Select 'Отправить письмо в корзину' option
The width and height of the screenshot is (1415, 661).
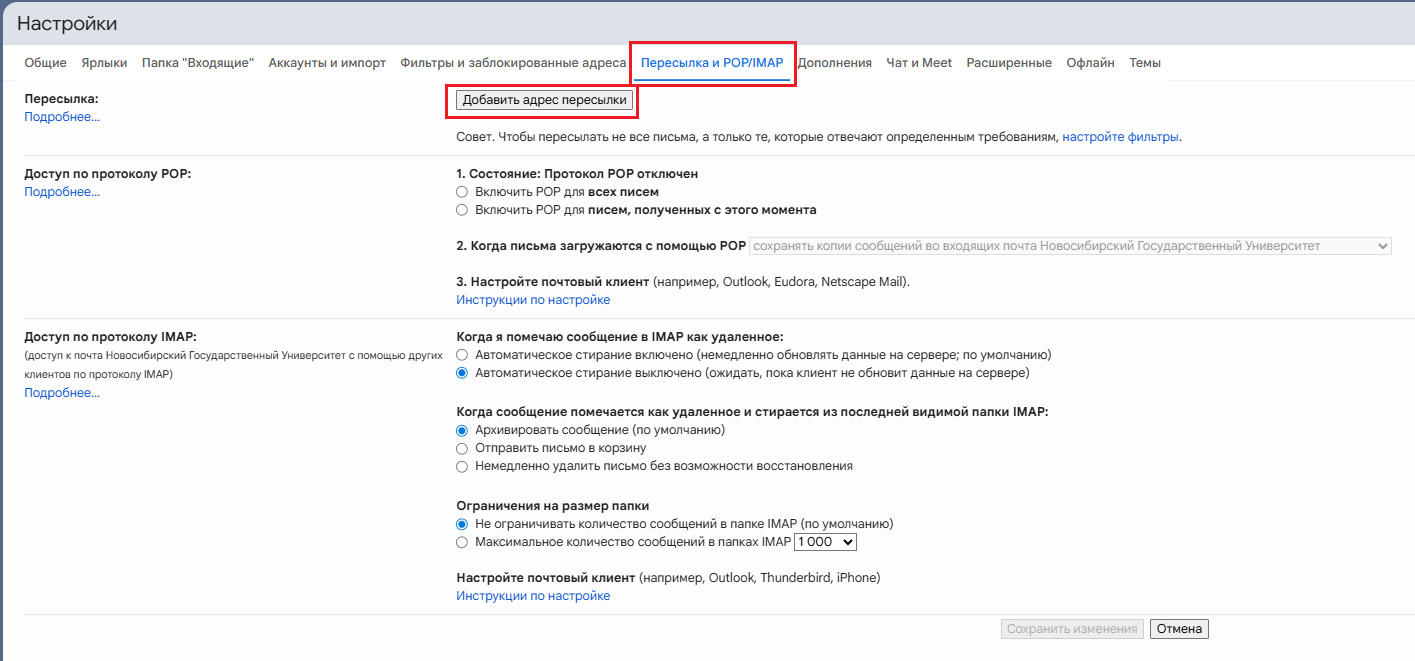tap(462, 448)
